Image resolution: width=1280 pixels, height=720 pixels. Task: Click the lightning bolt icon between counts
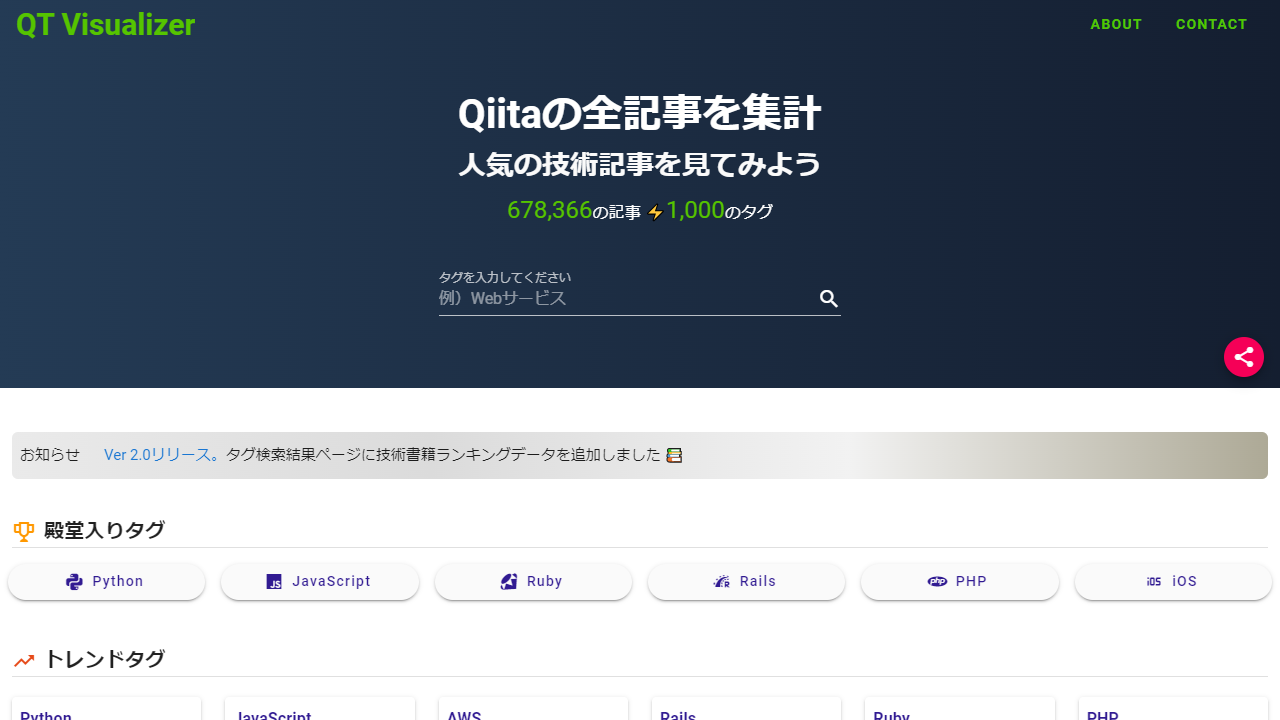click(x=655, y=212)
